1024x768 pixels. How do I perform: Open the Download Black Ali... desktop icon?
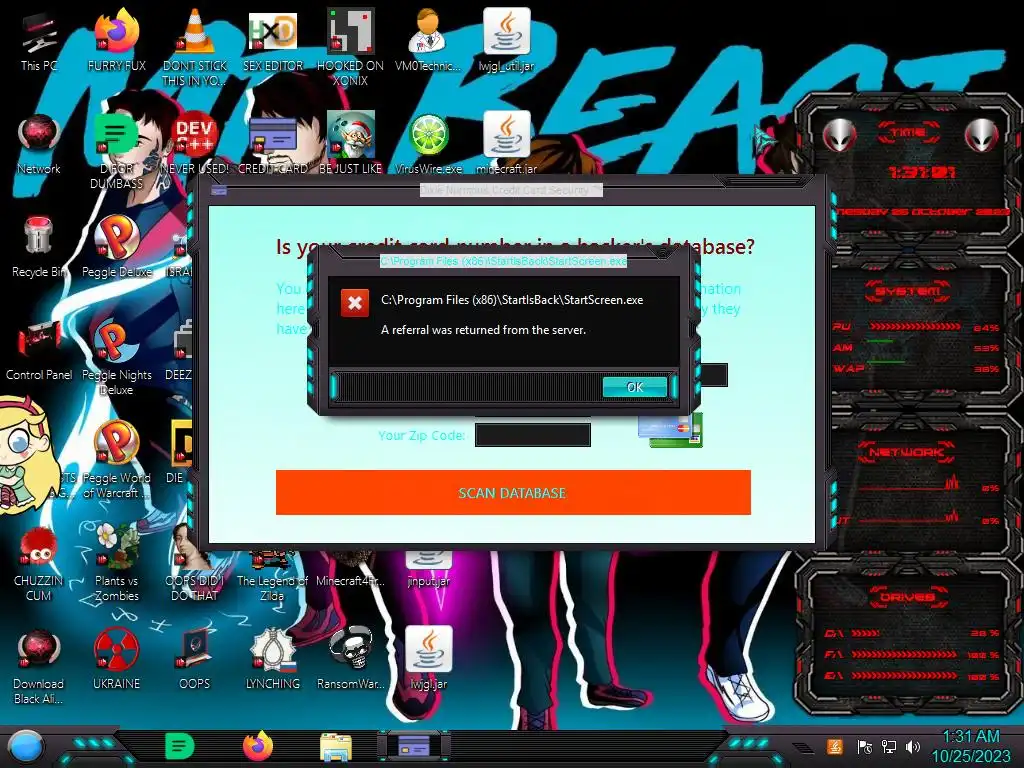tap(39, 667)
